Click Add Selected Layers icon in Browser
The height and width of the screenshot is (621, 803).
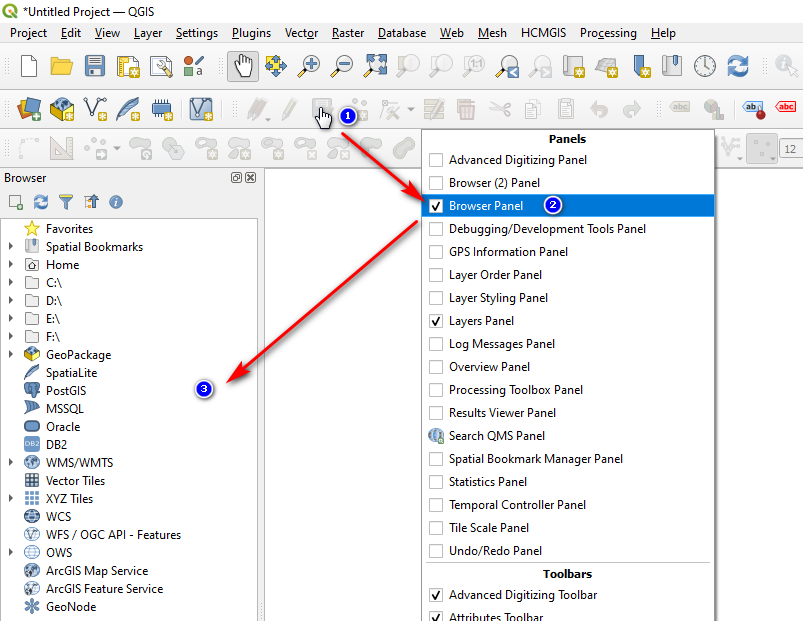(16, 202)
